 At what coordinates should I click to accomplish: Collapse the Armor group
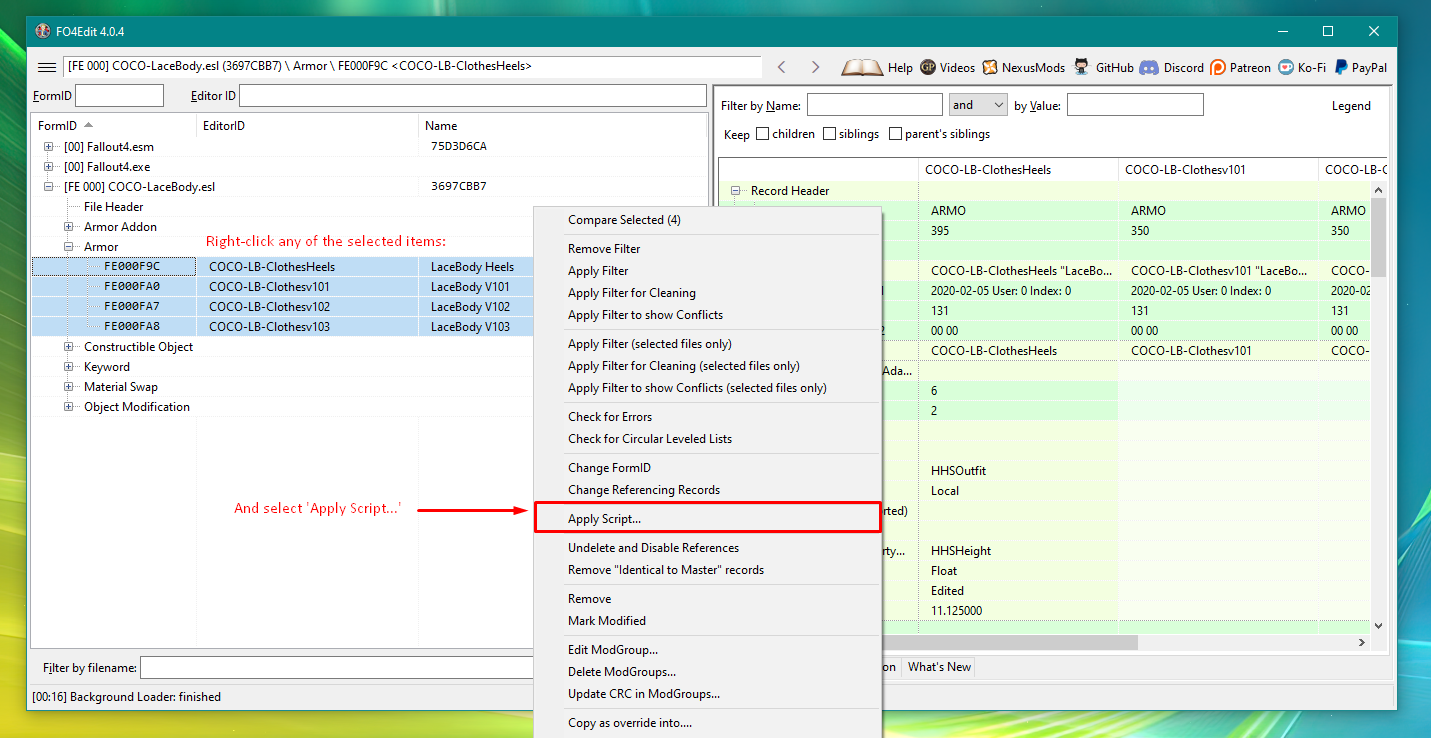68,247
